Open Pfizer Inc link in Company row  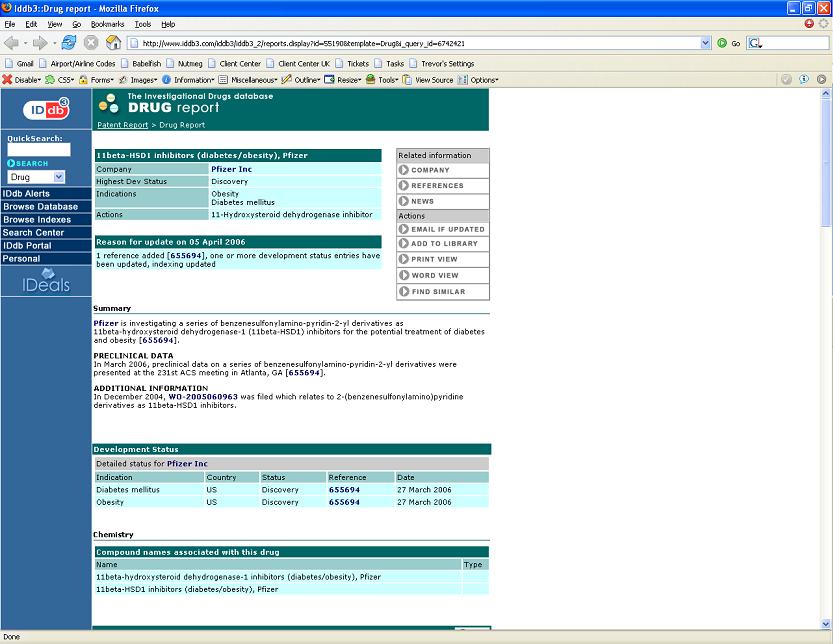coord(232,169)
